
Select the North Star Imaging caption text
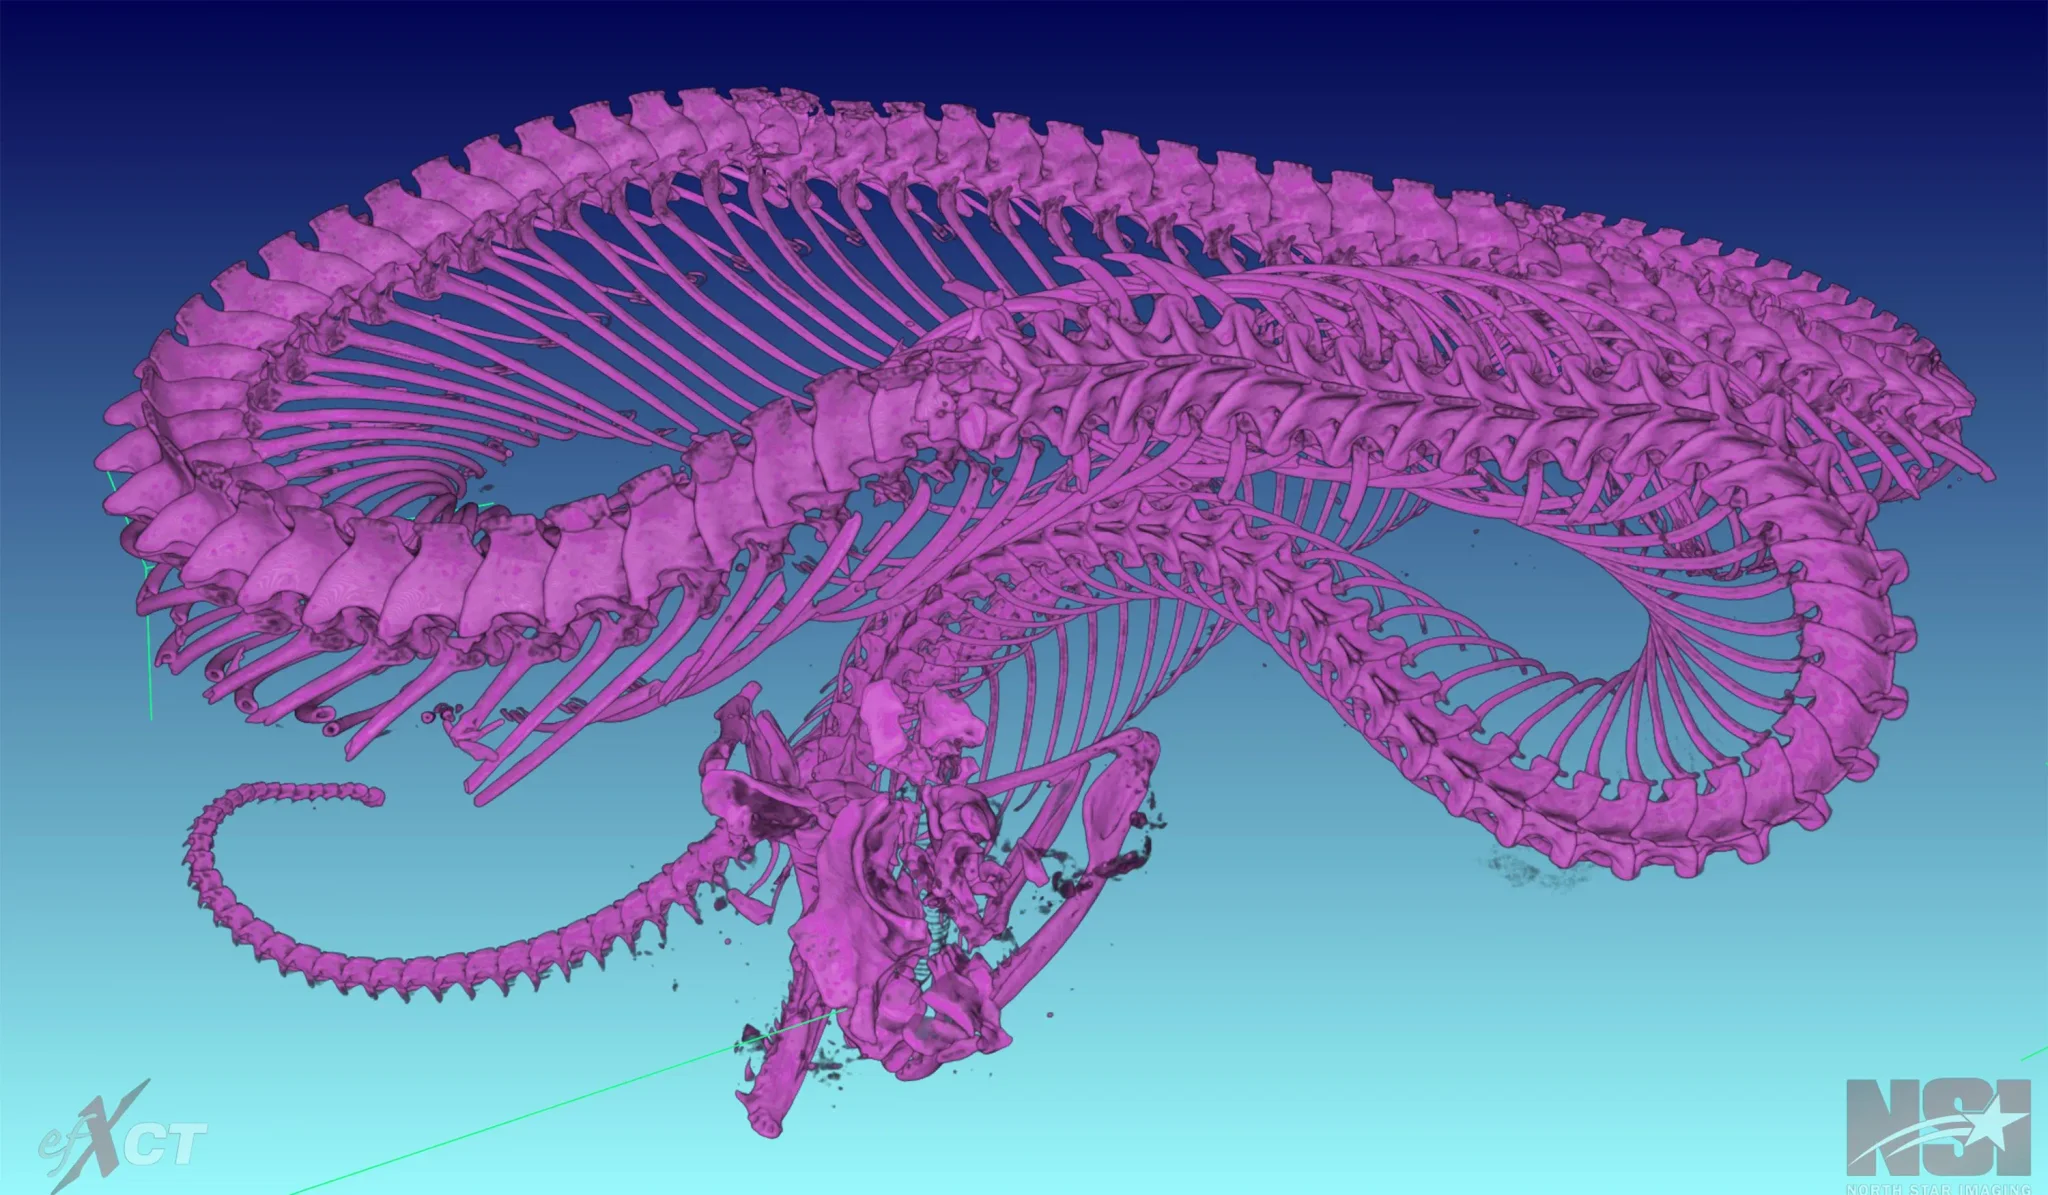click(1937, 1189)
